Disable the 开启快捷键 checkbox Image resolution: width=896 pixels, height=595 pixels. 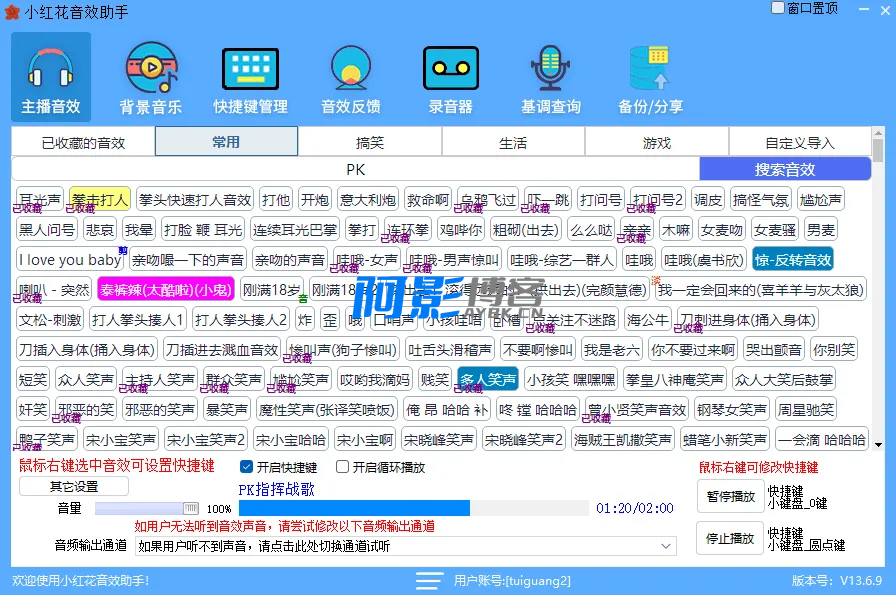(247, 467)
